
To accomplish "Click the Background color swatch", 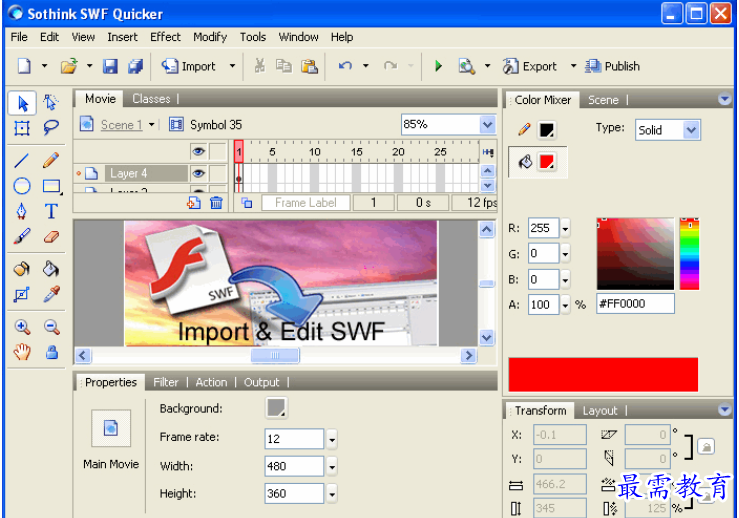I will point(276,408).
